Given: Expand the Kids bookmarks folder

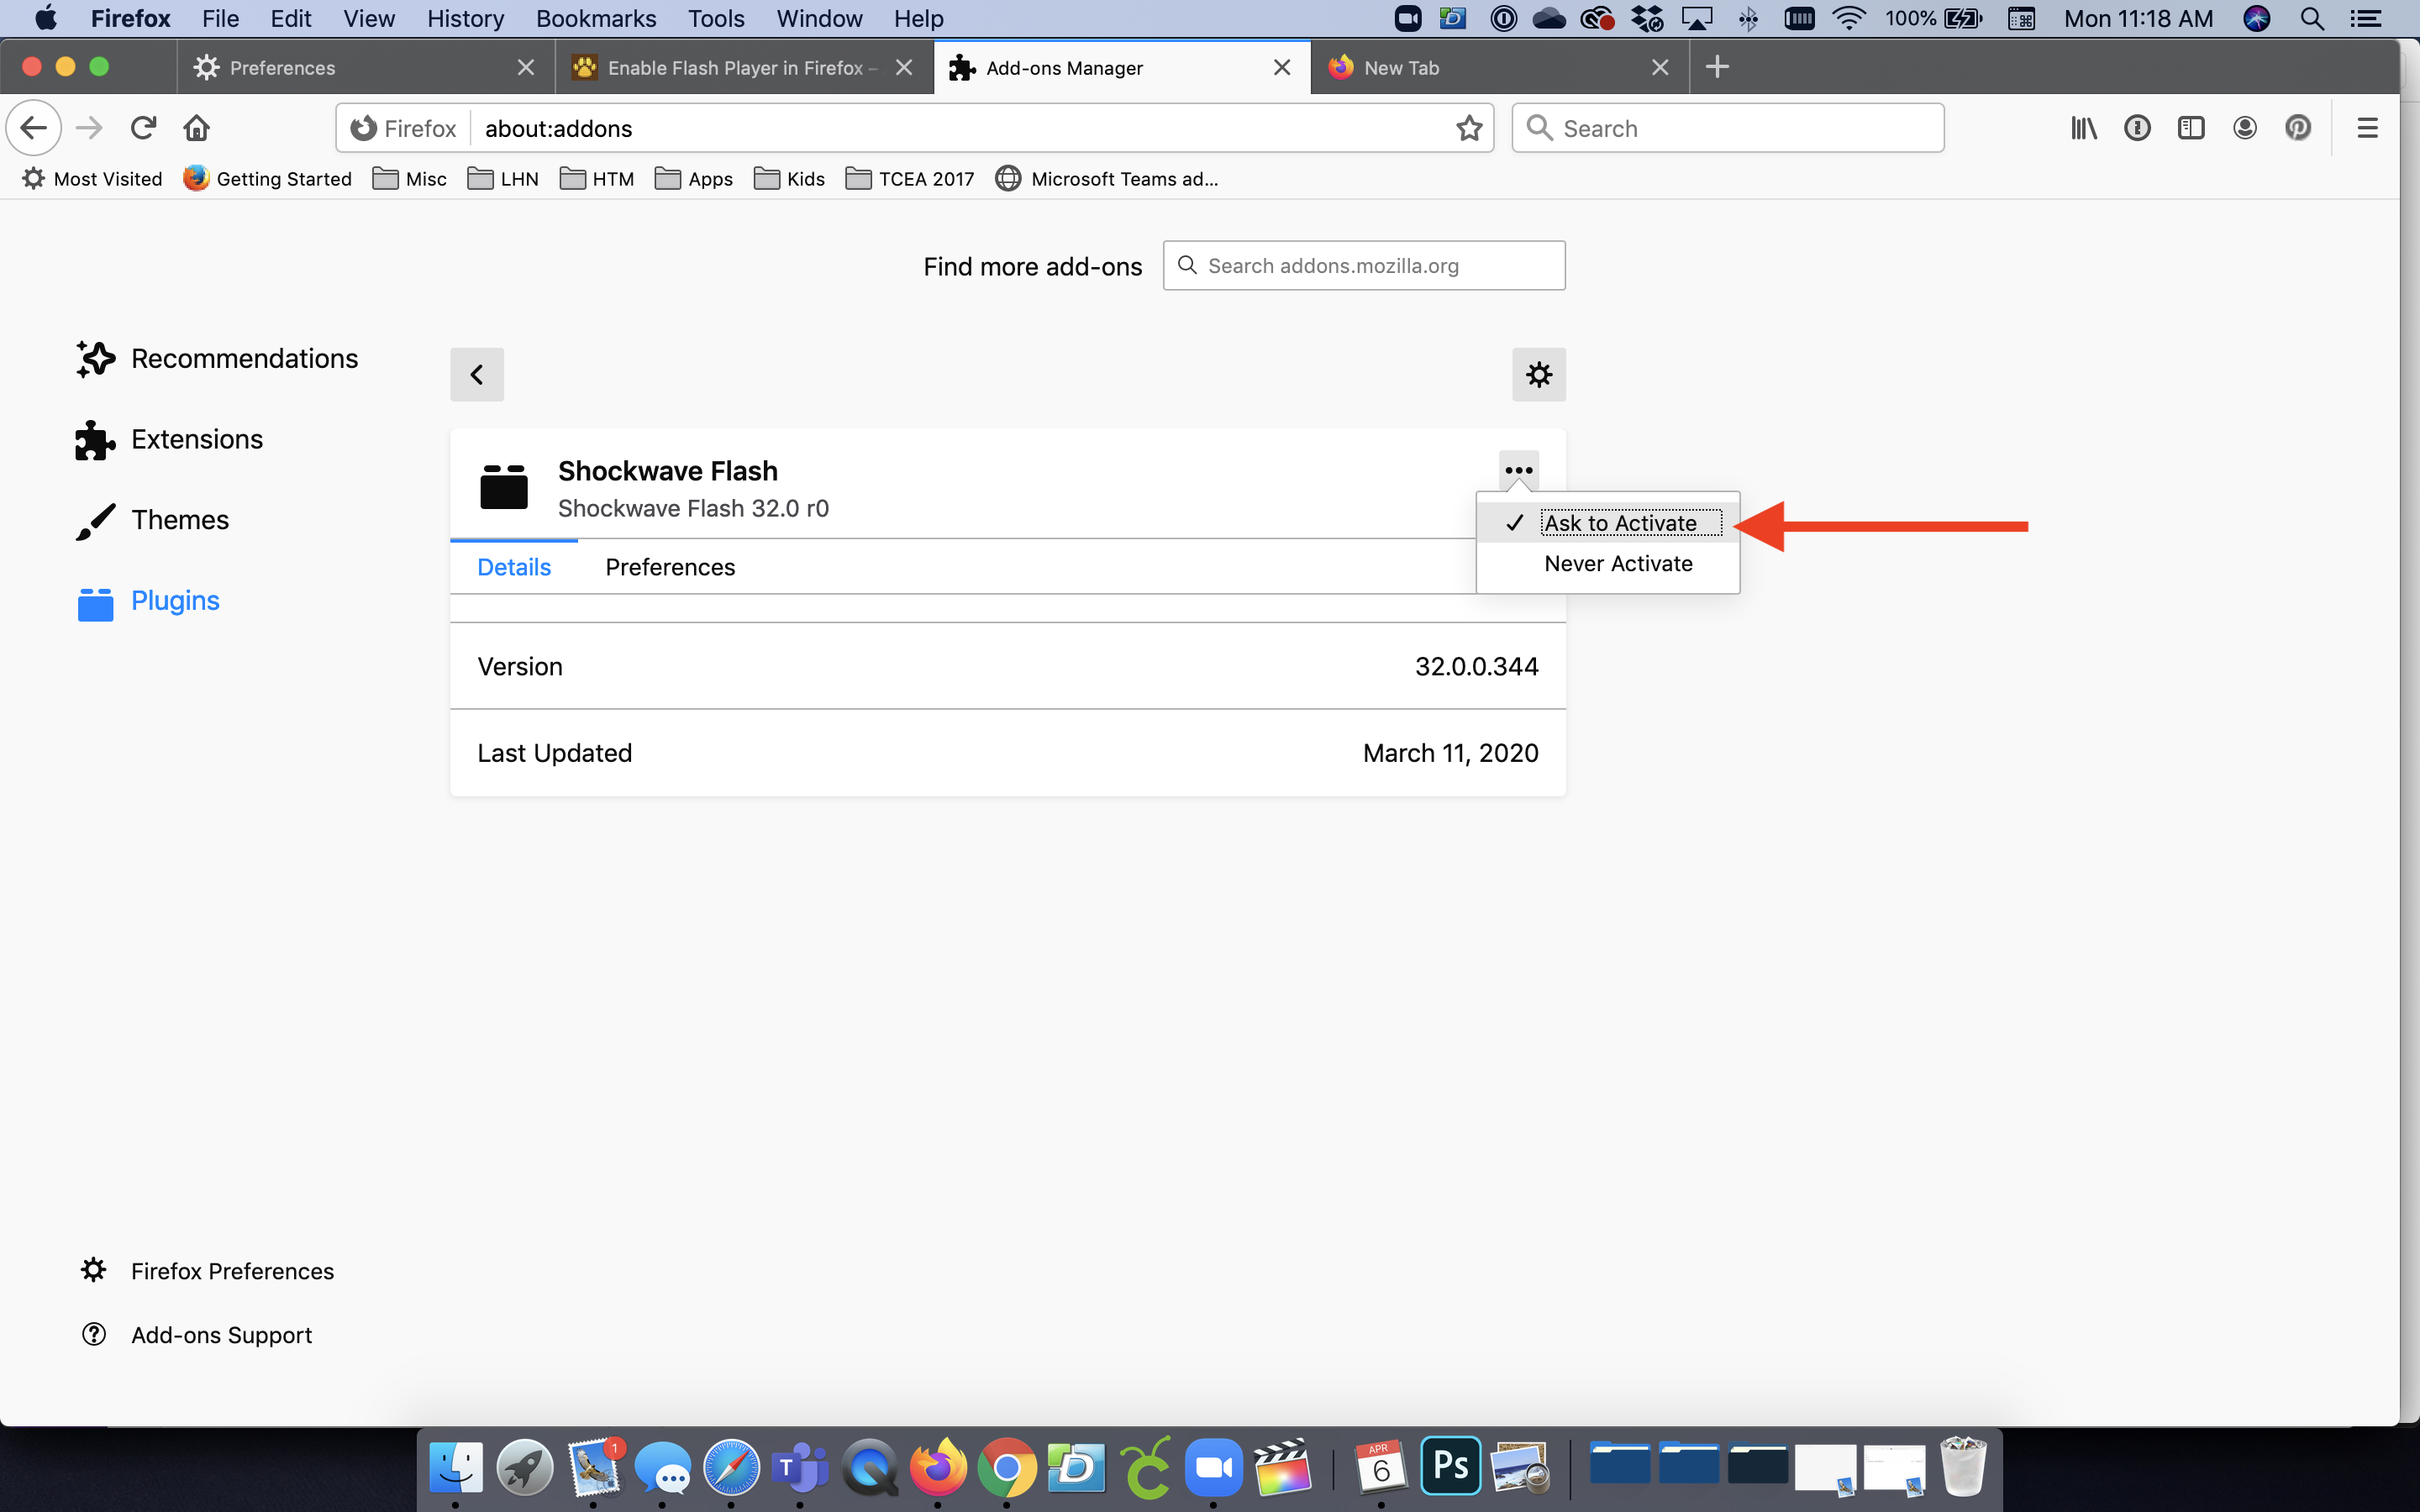Looking at the screenshot, I should pyautogui.click(x=789, y=179).
